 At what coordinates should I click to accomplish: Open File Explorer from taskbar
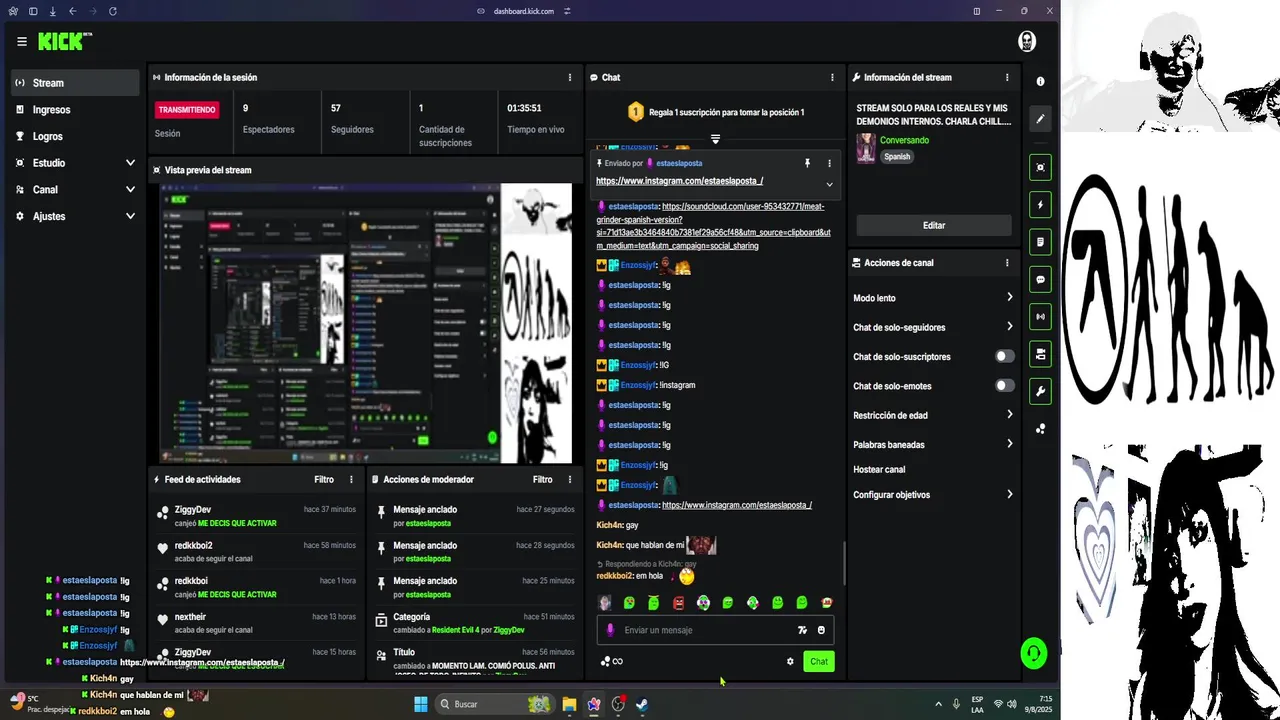tap(569, 704)
